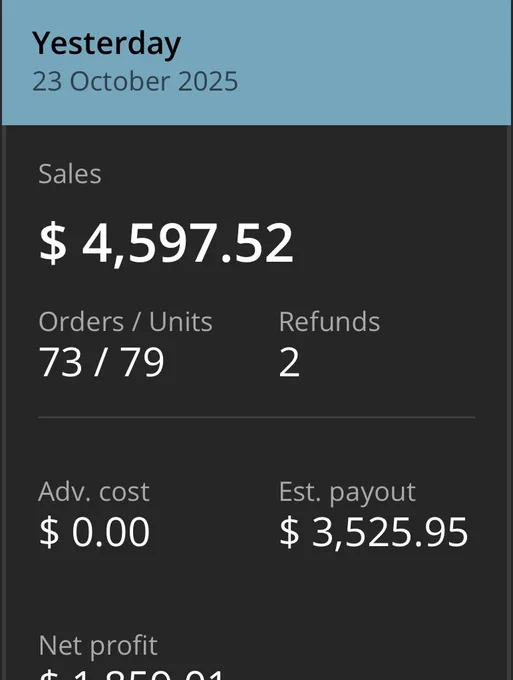View the partially visible net profit value
Screen dimensions: 513x680
(131, 674)
